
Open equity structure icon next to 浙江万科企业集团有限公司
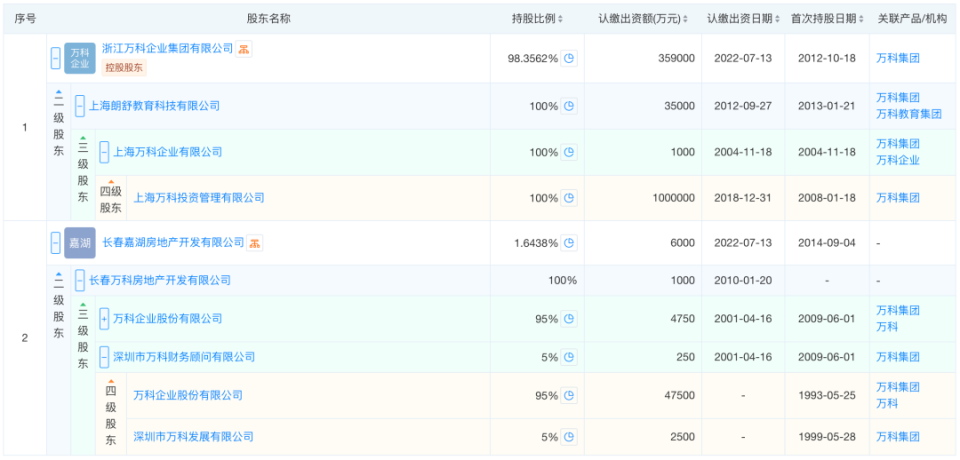[x=244, y=49]
